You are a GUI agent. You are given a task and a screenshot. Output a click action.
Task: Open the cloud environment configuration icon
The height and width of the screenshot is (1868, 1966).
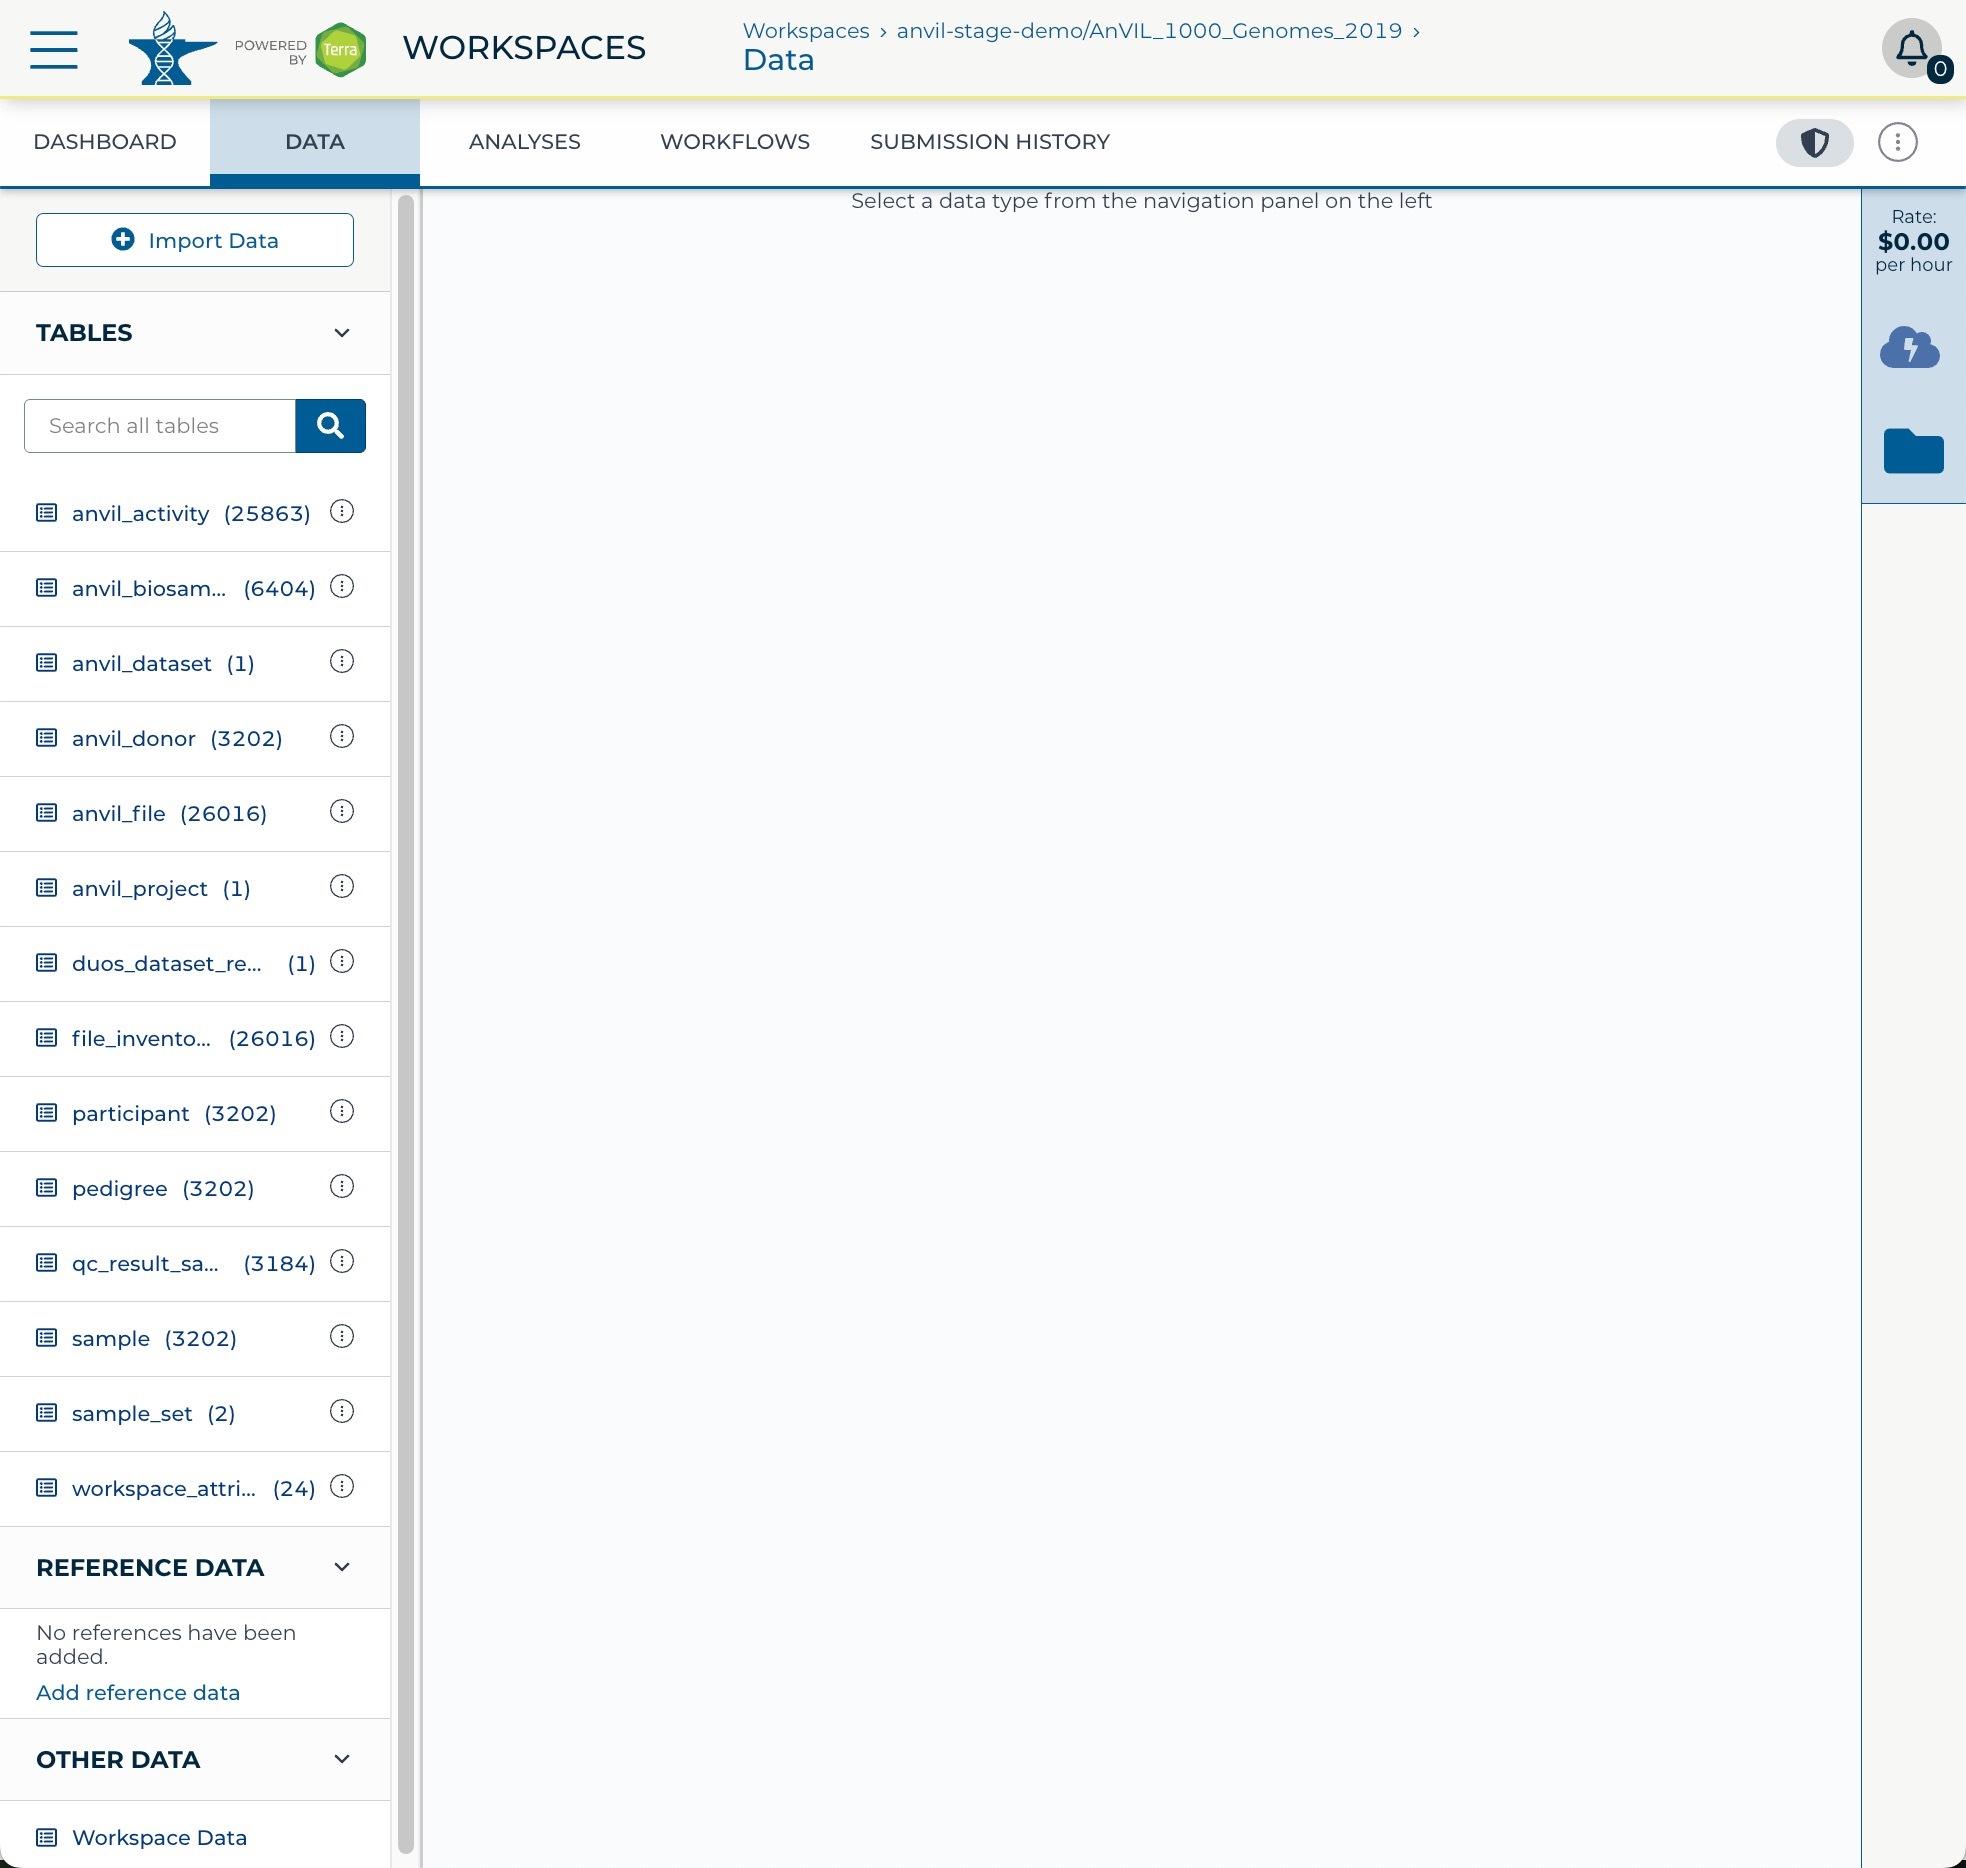pyautogui.click(x=1910, y=348)
